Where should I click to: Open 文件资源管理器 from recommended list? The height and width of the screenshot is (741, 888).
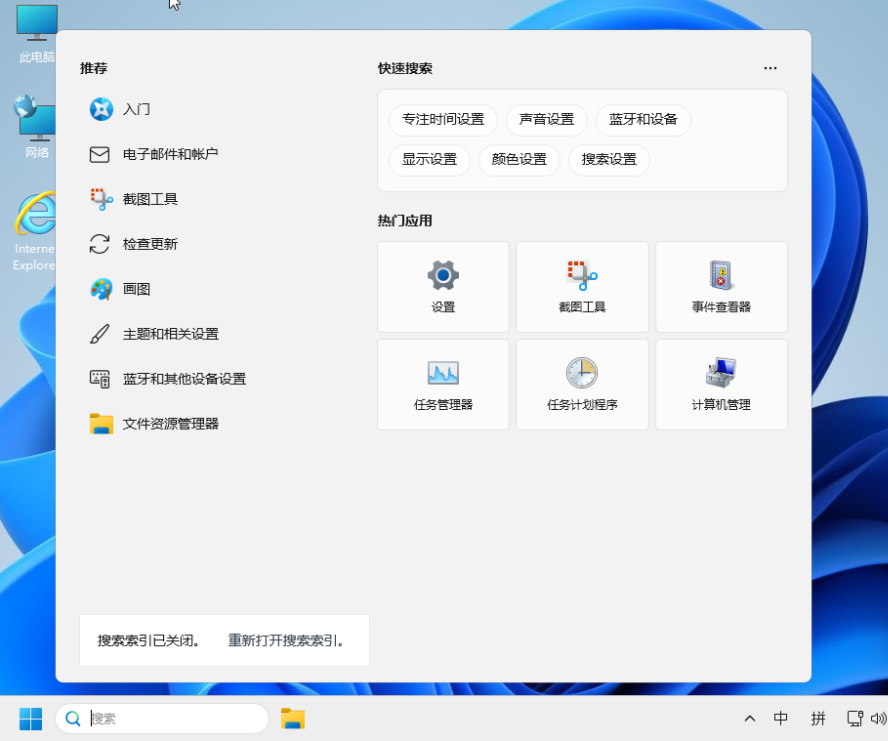pos(170,424)
